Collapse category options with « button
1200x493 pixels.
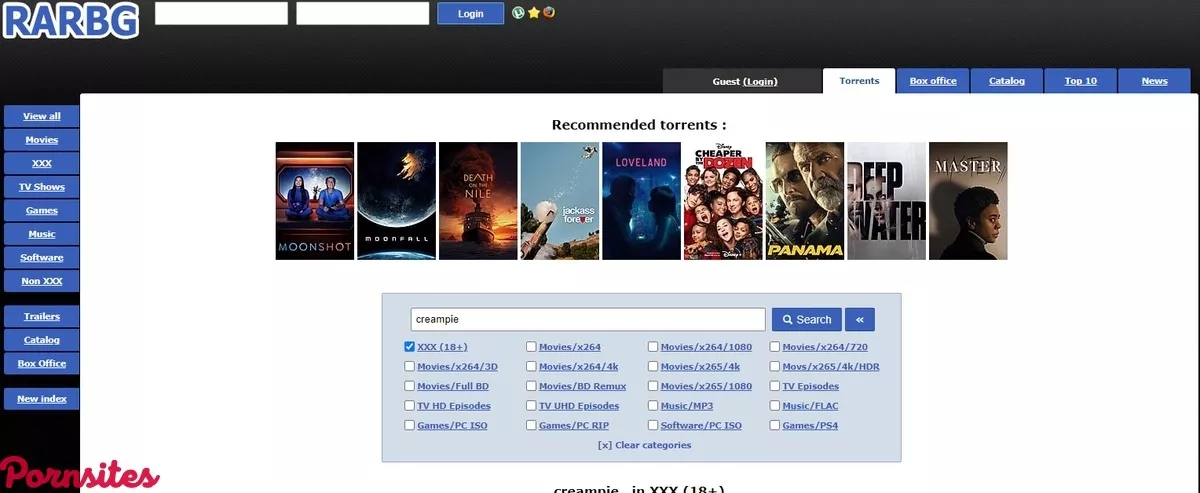pos(860,319)
